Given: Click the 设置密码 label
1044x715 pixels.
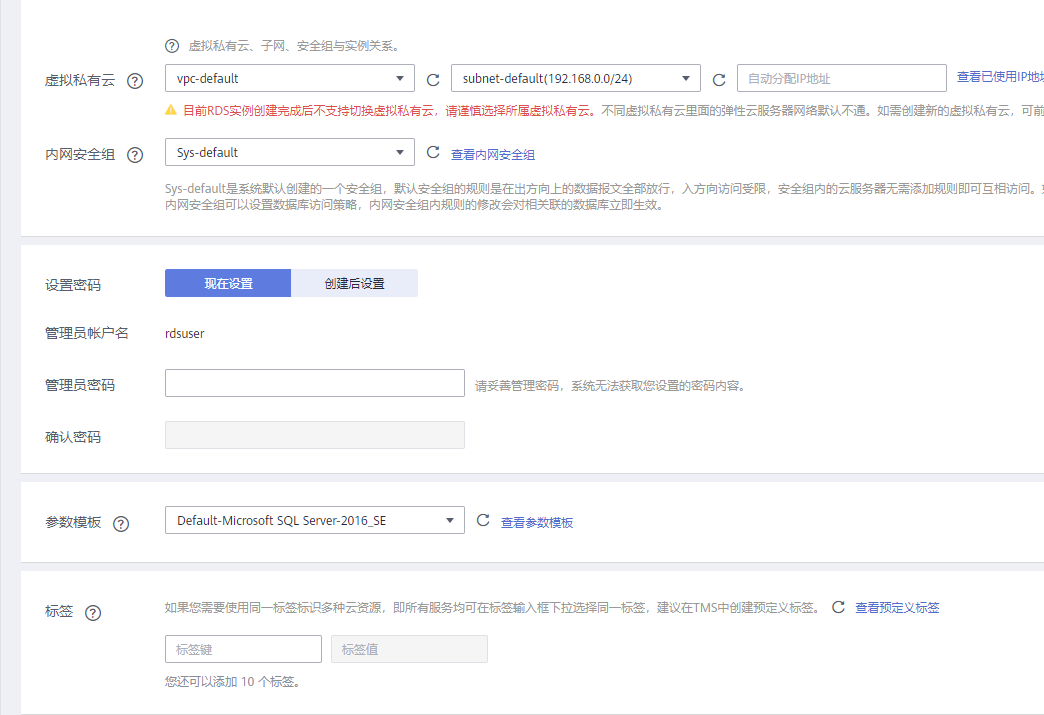Looking at the screenshot, I should (73, 285).
